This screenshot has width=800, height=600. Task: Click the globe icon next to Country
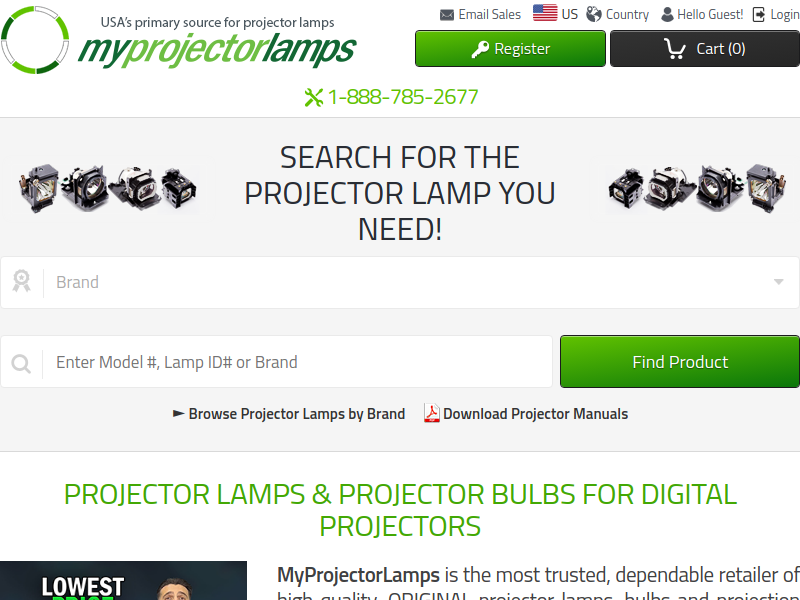pos(593,14)
